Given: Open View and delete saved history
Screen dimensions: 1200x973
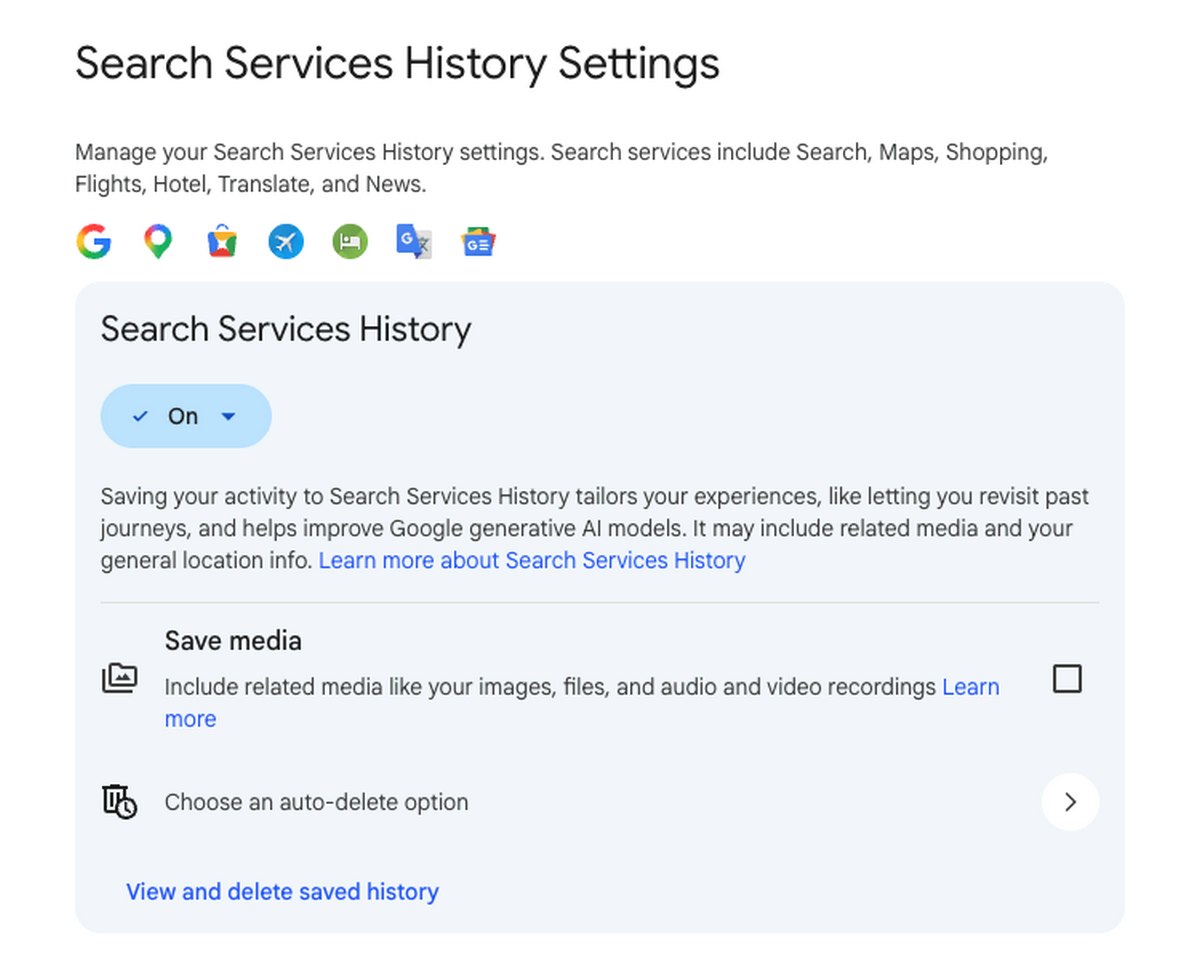Looking at the screenshot, I should point(282,891).
